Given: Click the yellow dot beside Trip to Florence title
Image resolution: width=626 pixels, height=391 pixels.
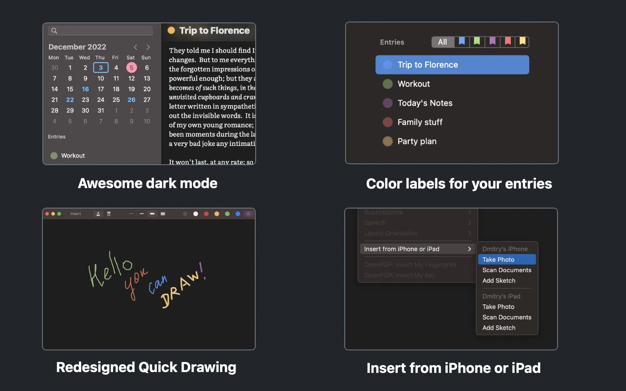Looking at the screenshot, I should [x=171, y=30].
